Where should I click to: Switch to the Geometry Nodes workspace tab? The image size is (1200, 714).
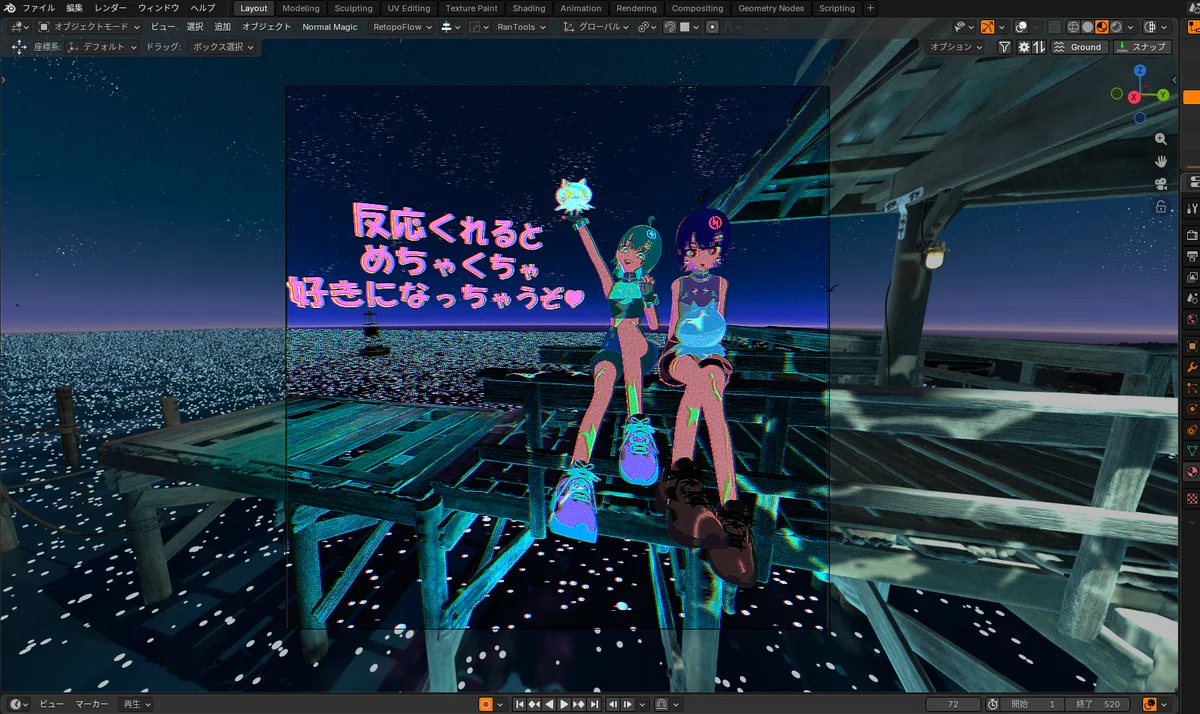[x=770, y=8]
